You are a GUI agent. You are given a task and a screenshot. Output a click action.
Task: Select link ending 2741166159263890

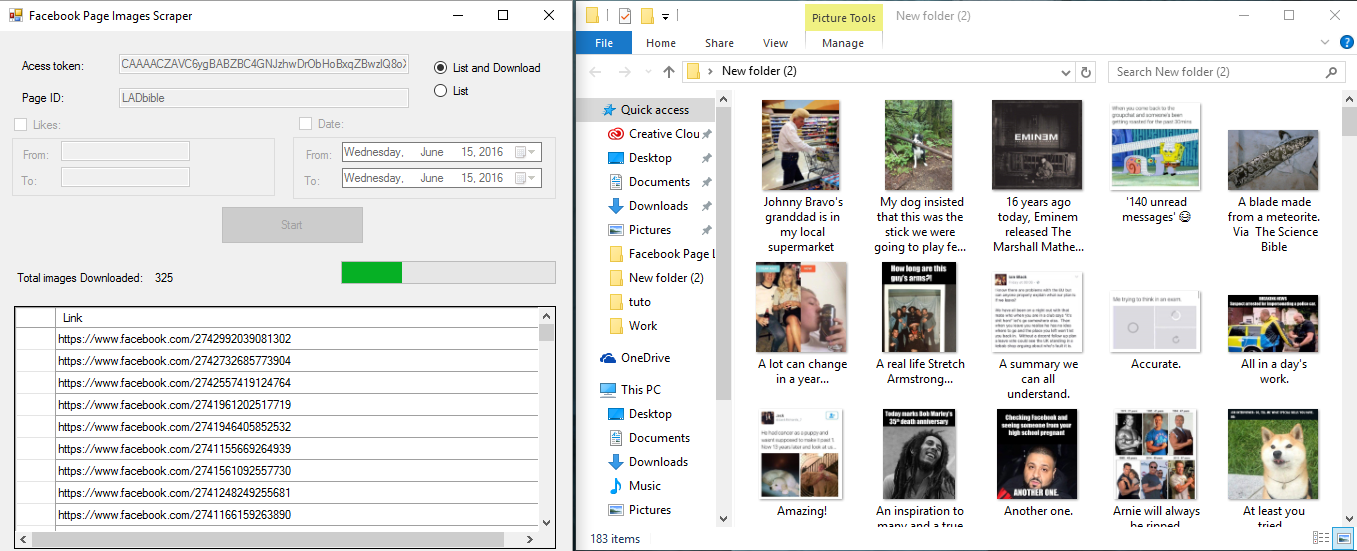[297, 515]
